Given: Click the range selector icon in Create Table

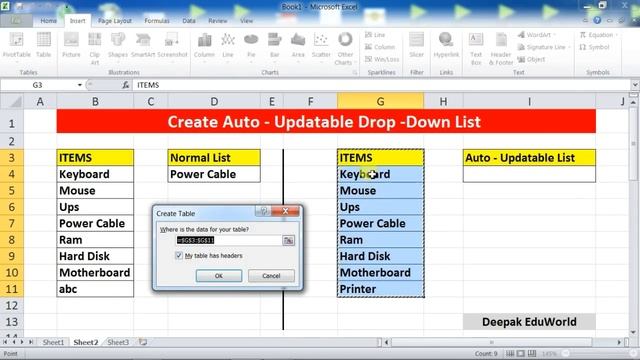Looking at the screenshot, I should coord(288,240).
